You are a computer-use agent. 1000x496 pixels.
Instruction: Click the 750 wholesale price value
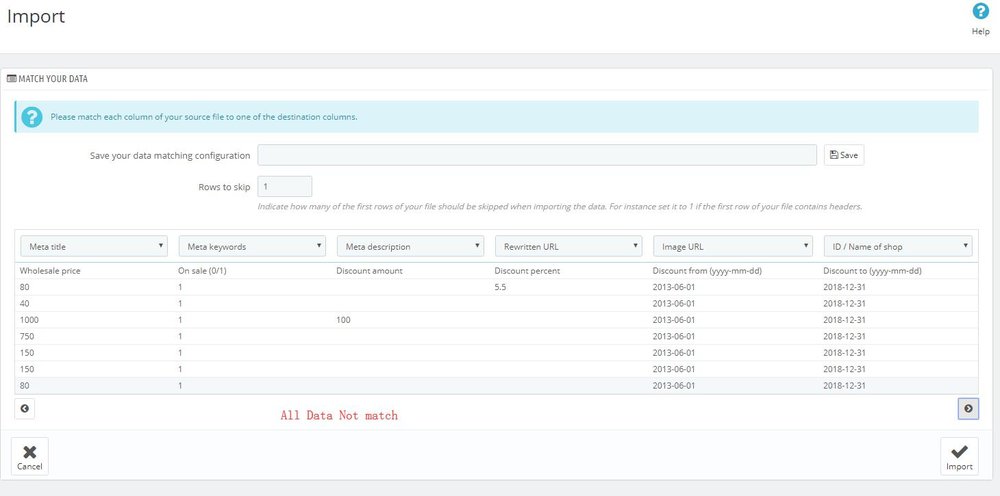pos(27,337)
